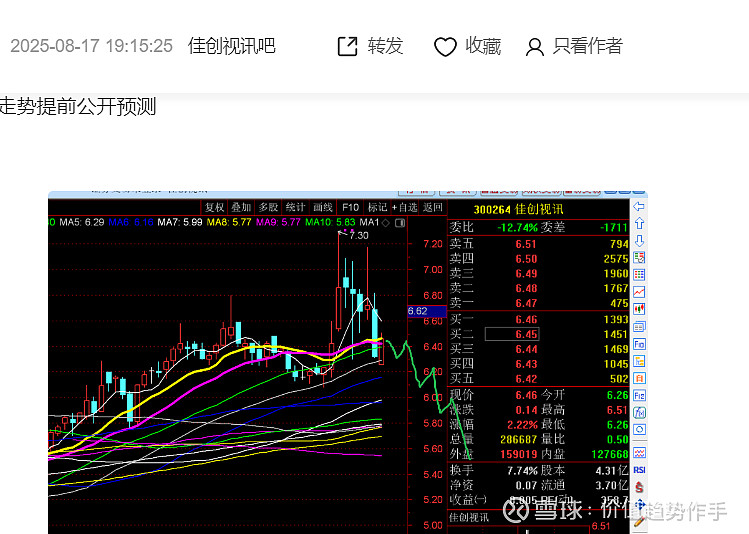Click the blue MA6 6.16 label

[131, 223]
